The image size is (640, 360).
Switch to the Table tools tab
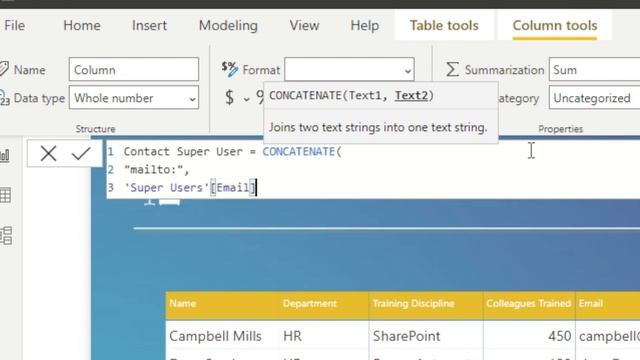[444, 25]
